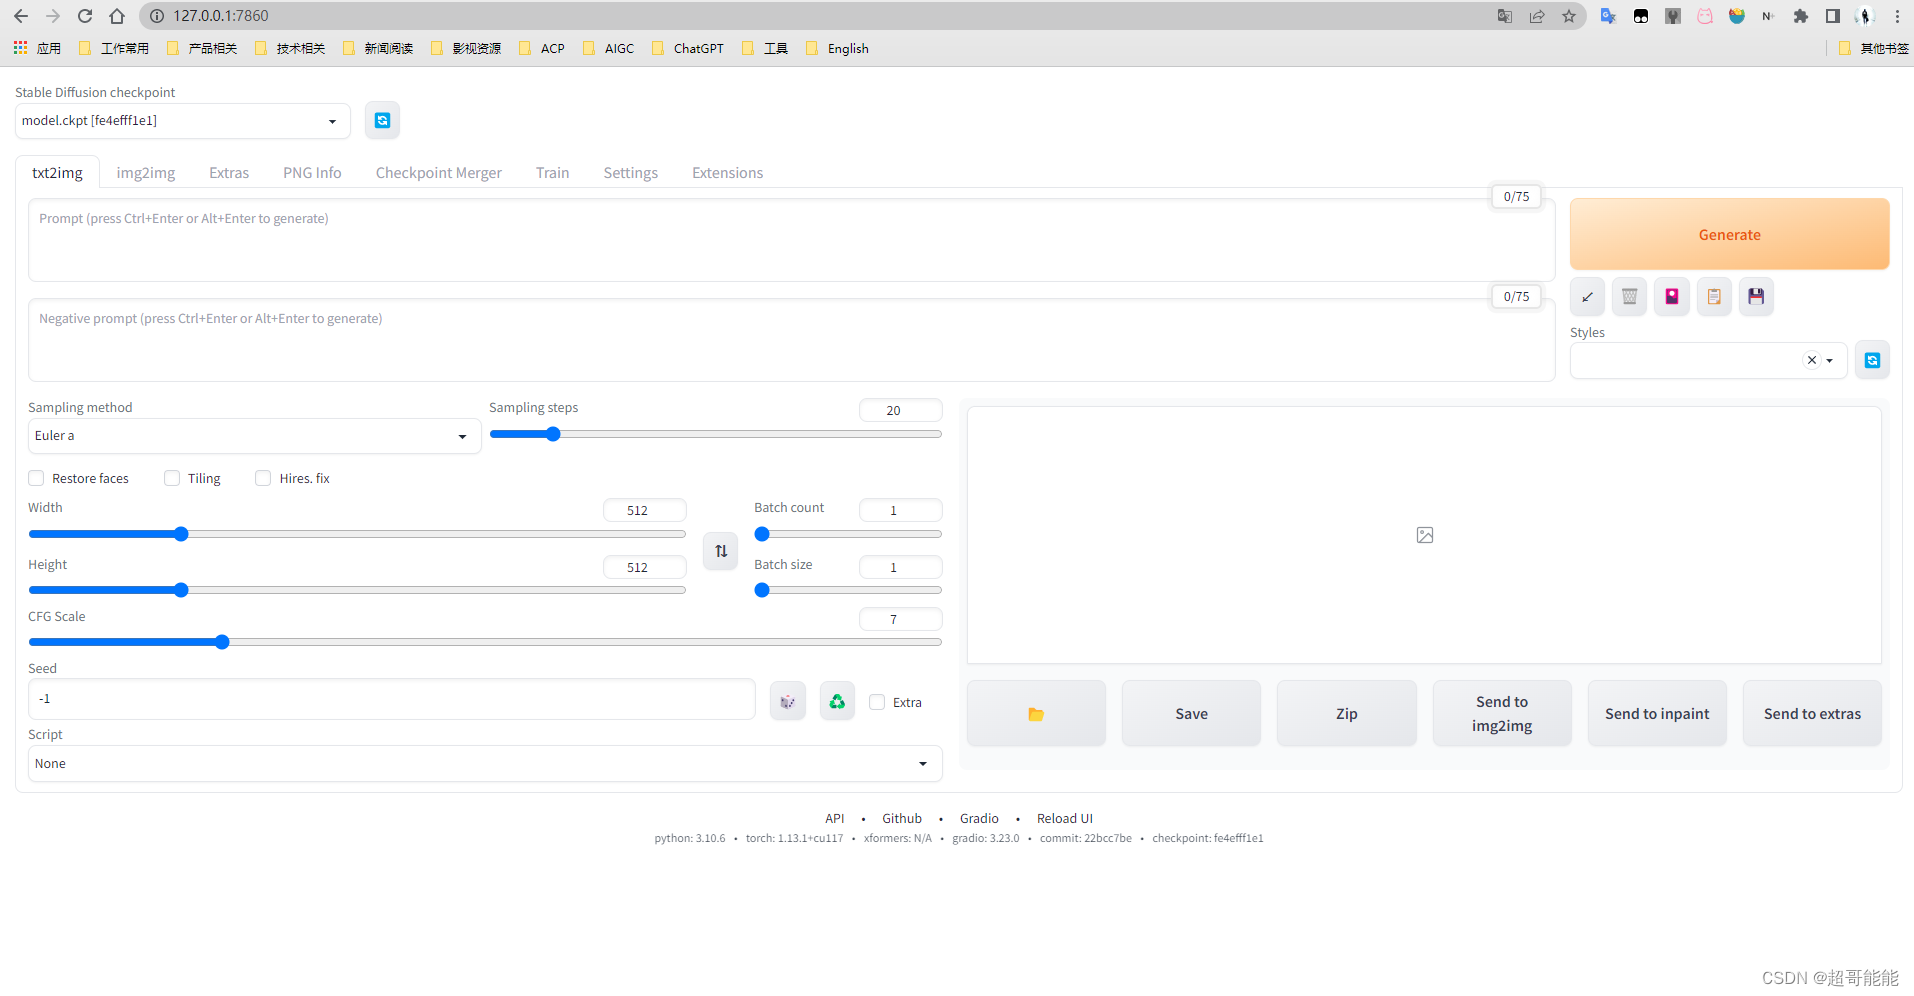Image resolution: width=1914 pixels, height=996 pixels.
Task: Bookmark this page with the star
Action: 1569,16
